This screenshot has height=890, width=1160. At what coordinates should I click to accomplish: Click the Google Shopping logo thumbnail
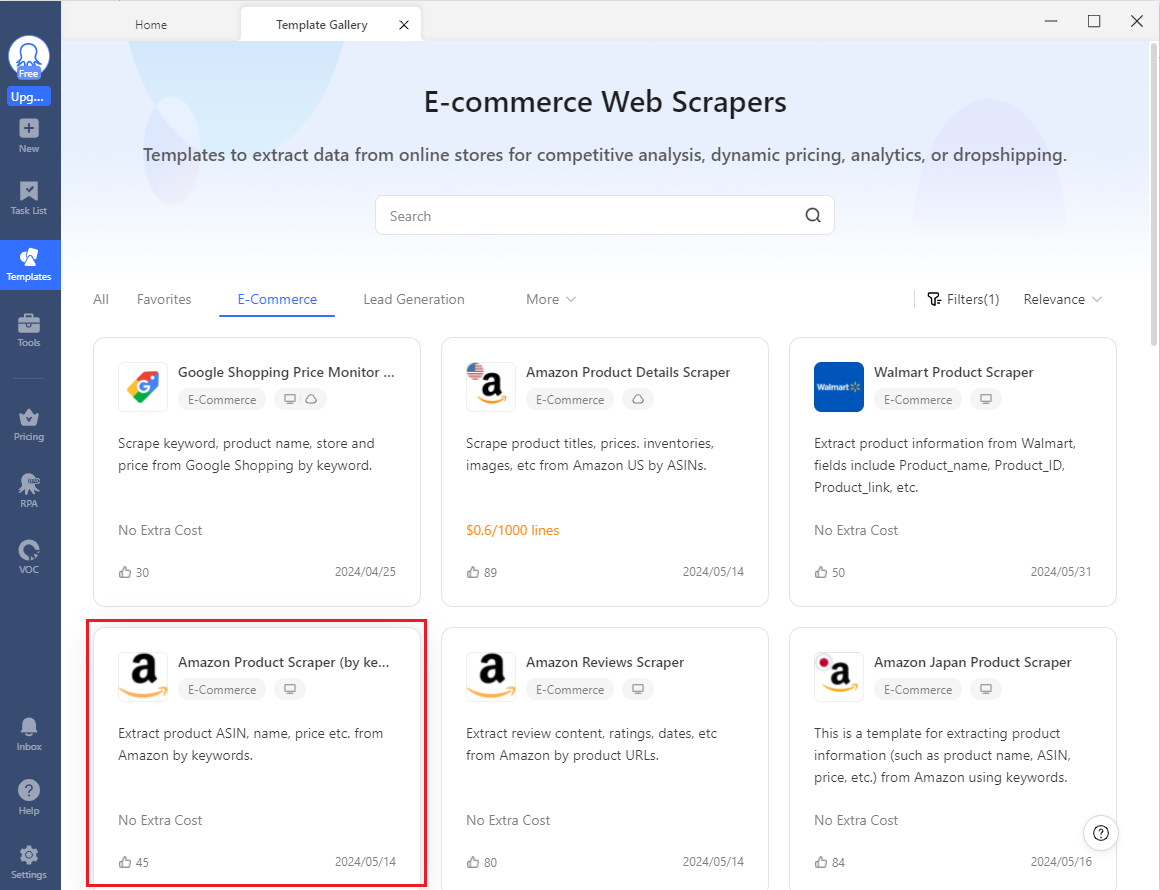click(143, 387)
